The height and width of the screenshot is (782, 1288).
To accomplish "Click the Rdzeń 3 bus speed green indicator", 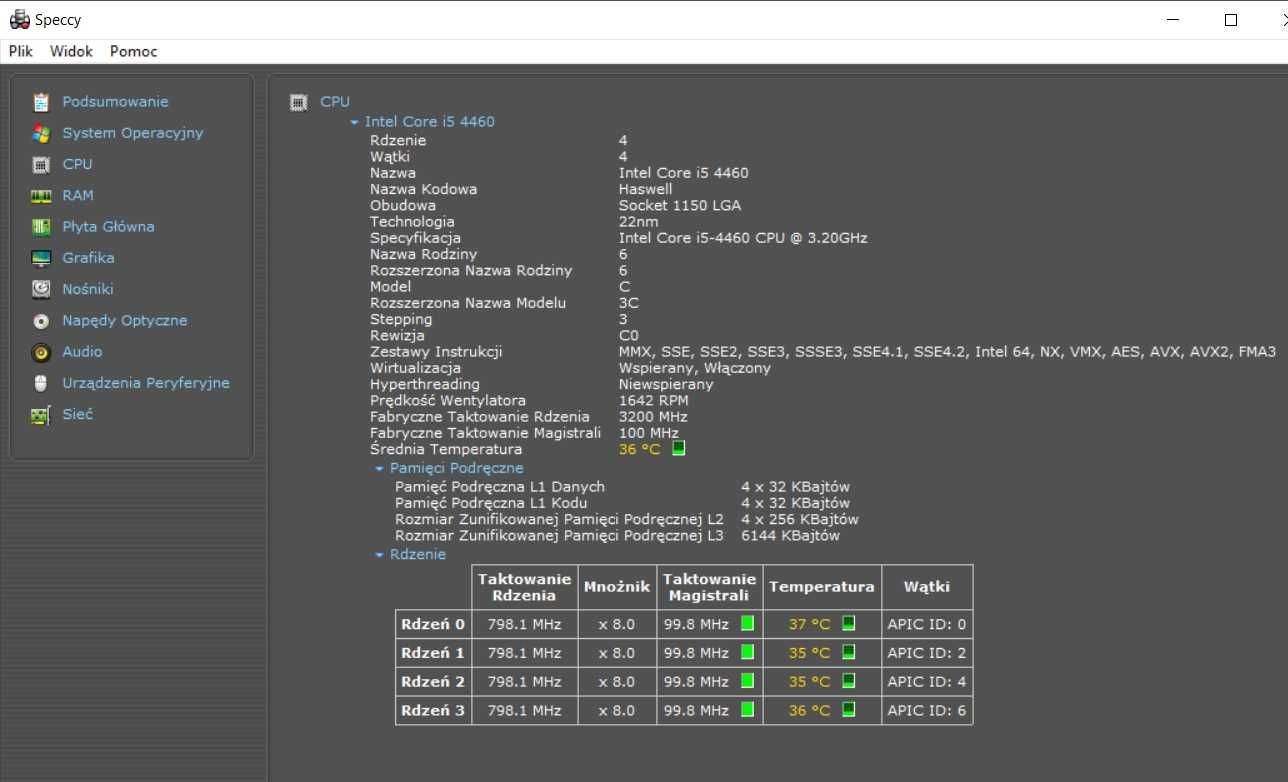I will 747,709.
